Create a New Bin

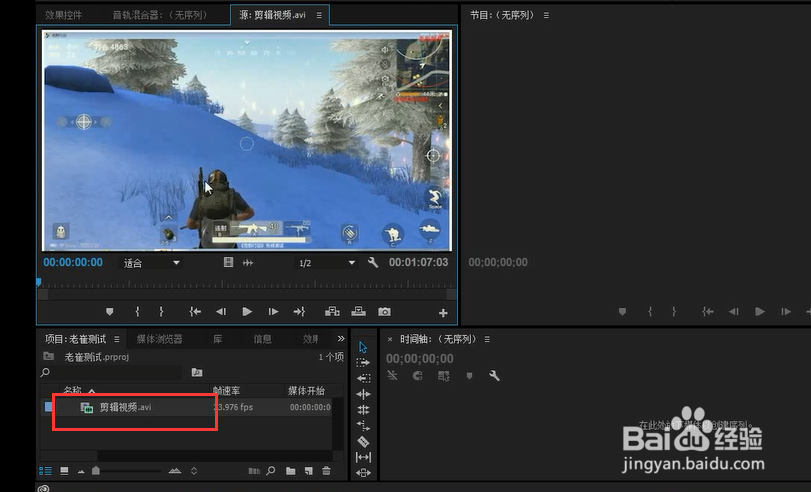pos(291,471)
